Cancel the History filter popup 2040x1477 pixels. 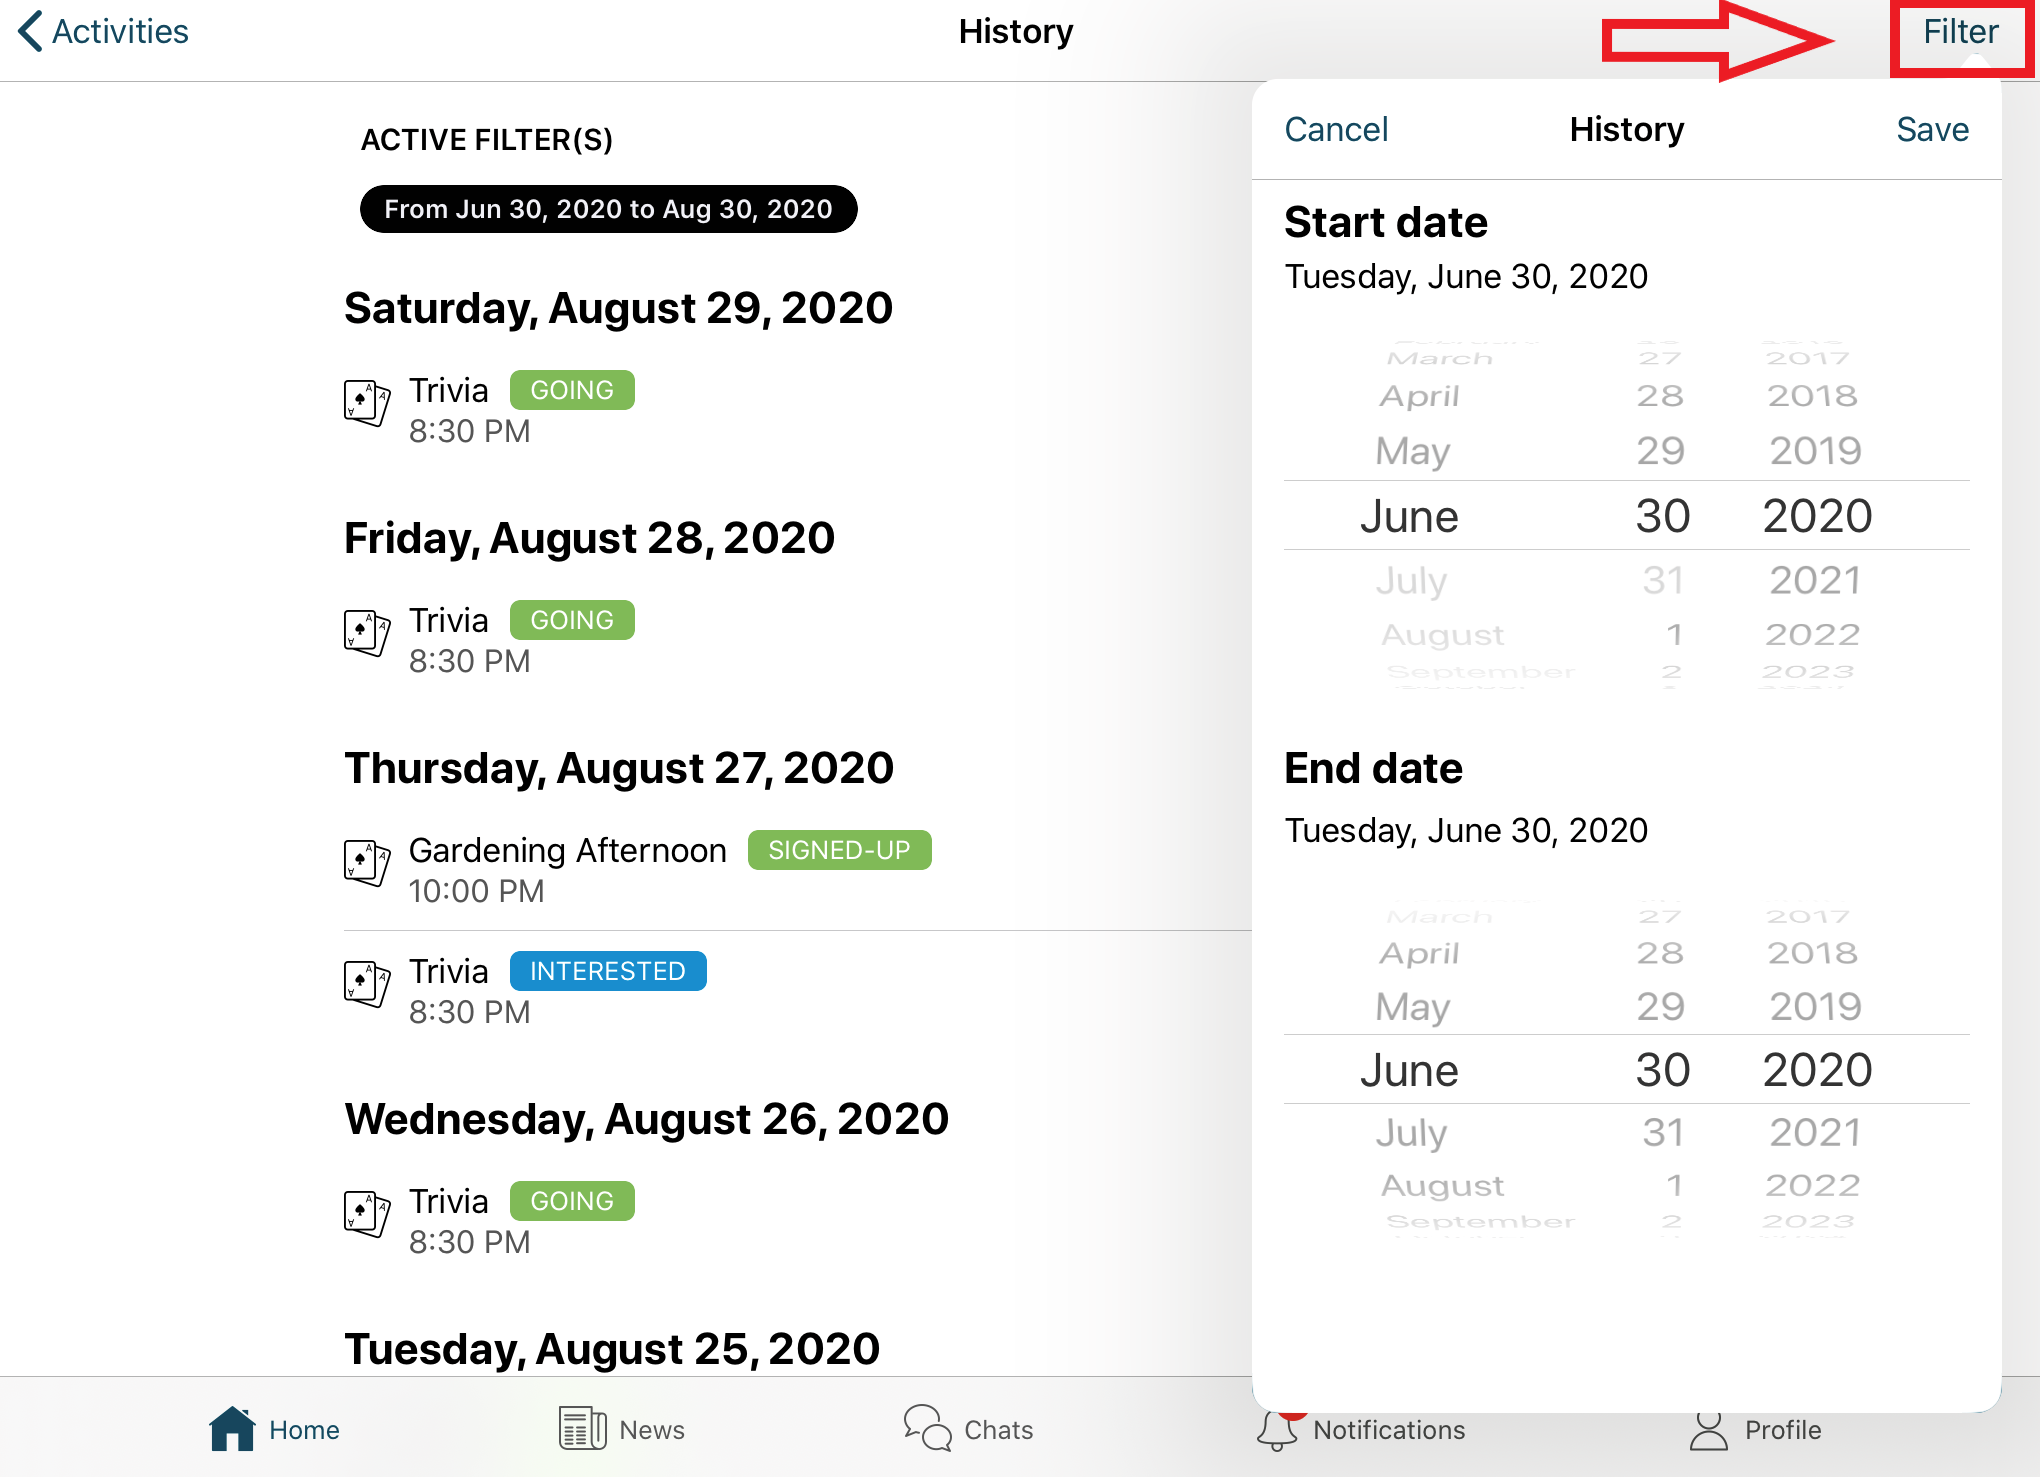click(x=1336, y=130)
